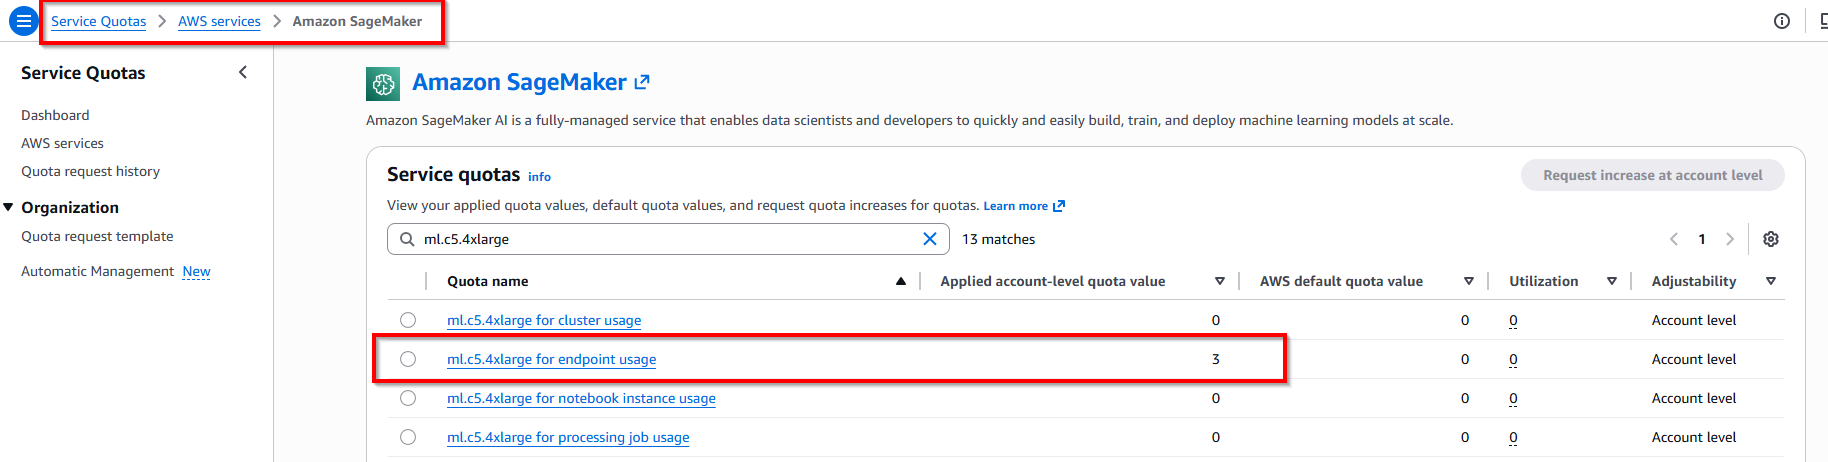Click into the quota search input field
Viewport: 1828px width, 462px height.
coord(660,239)
